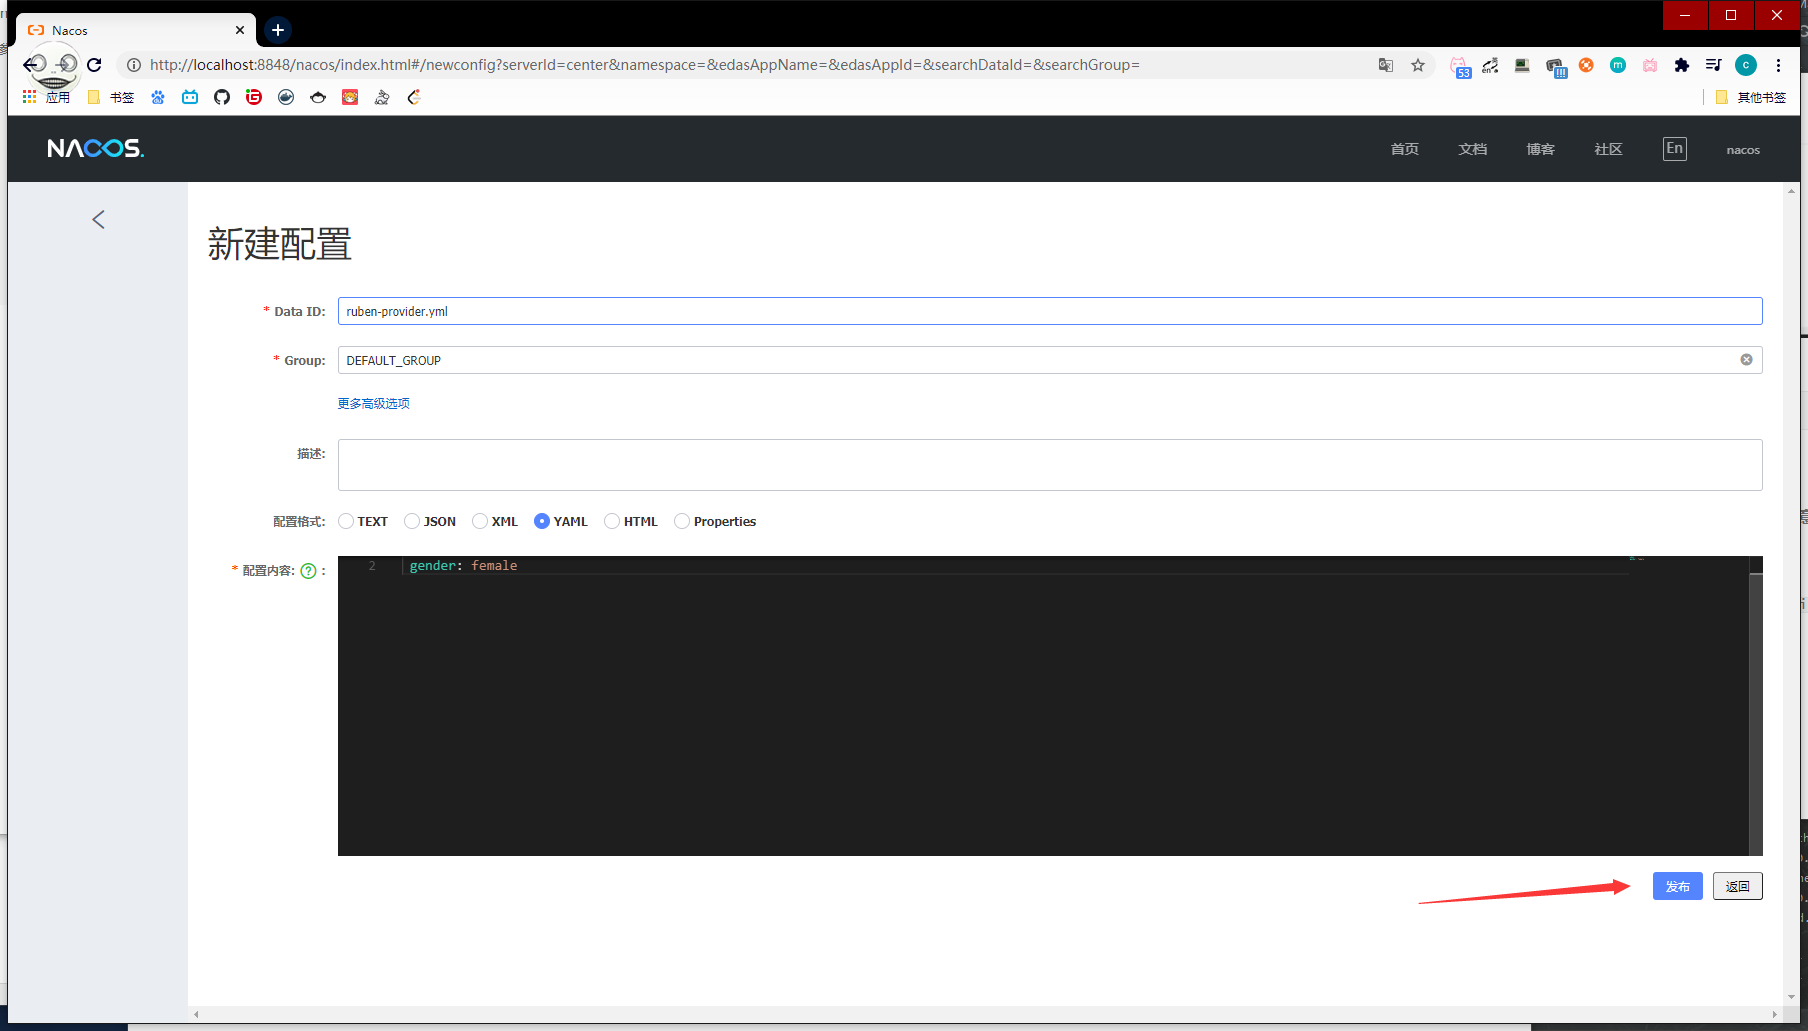Open 首页 in the top navigation

1404,149
